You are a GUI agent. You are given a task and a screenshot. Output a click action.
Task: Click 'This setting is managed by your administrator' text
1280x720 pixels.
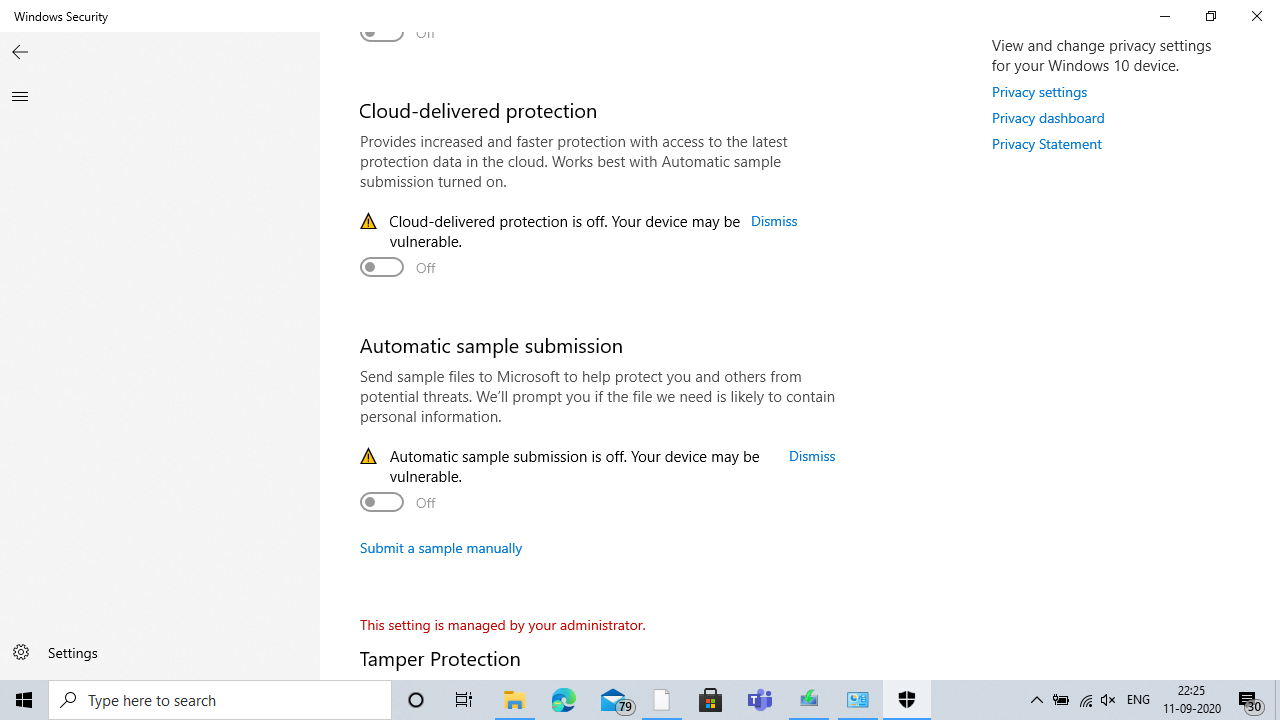pos(502,625)
